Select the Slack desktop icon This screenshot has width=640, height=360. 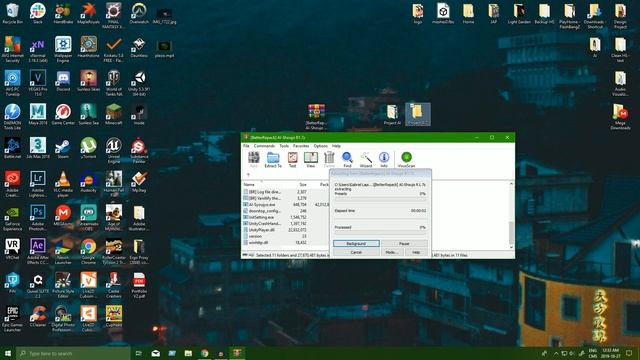(x=38, y=13)
